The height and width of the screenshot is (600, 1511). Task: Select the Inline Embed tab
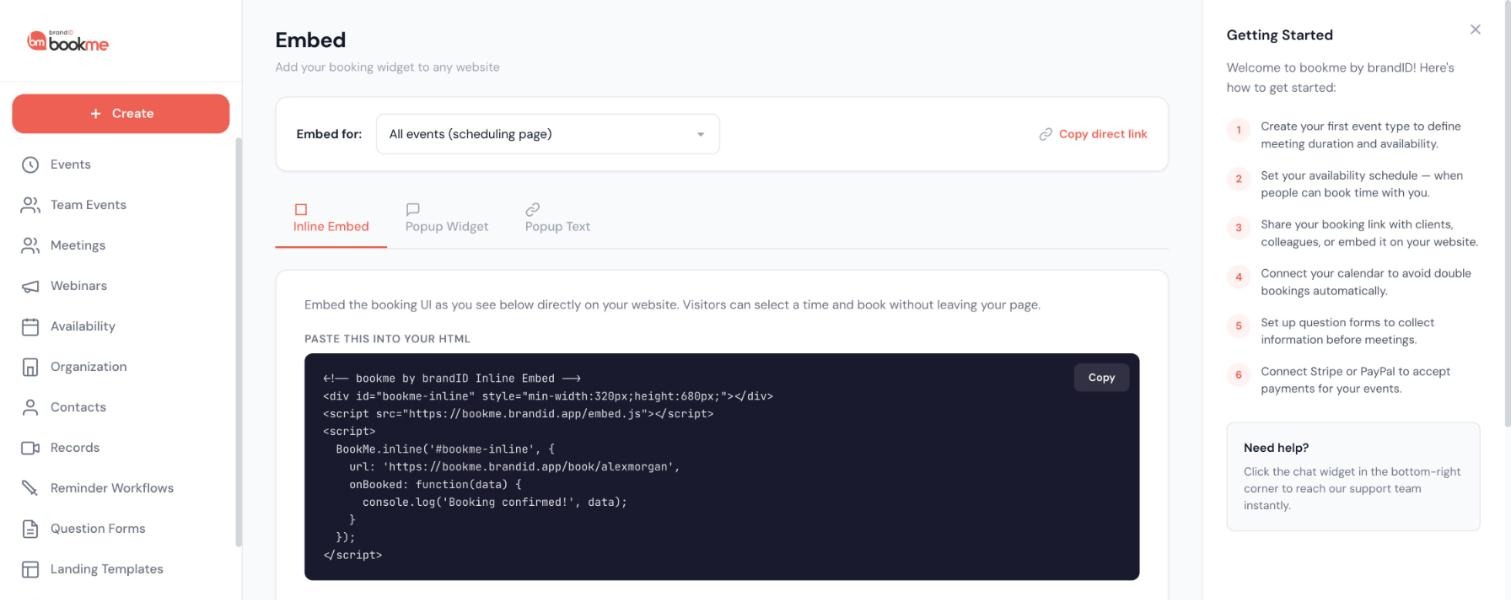(x=331, y=218)
